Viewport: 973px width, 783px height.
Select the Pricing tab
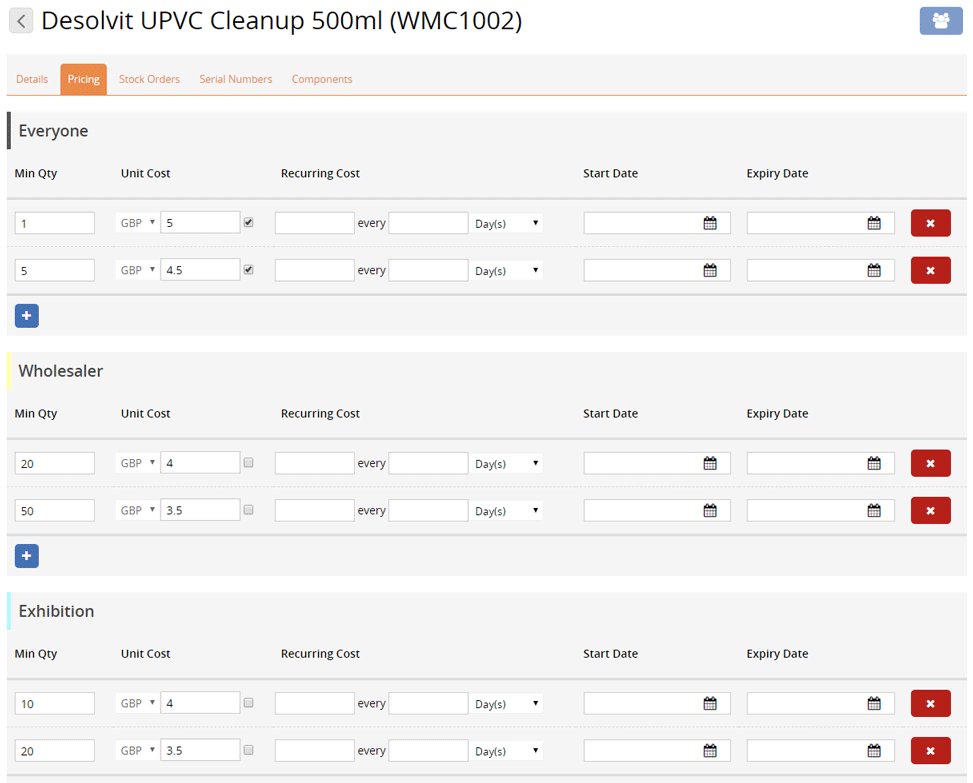(x=83, y=79)
